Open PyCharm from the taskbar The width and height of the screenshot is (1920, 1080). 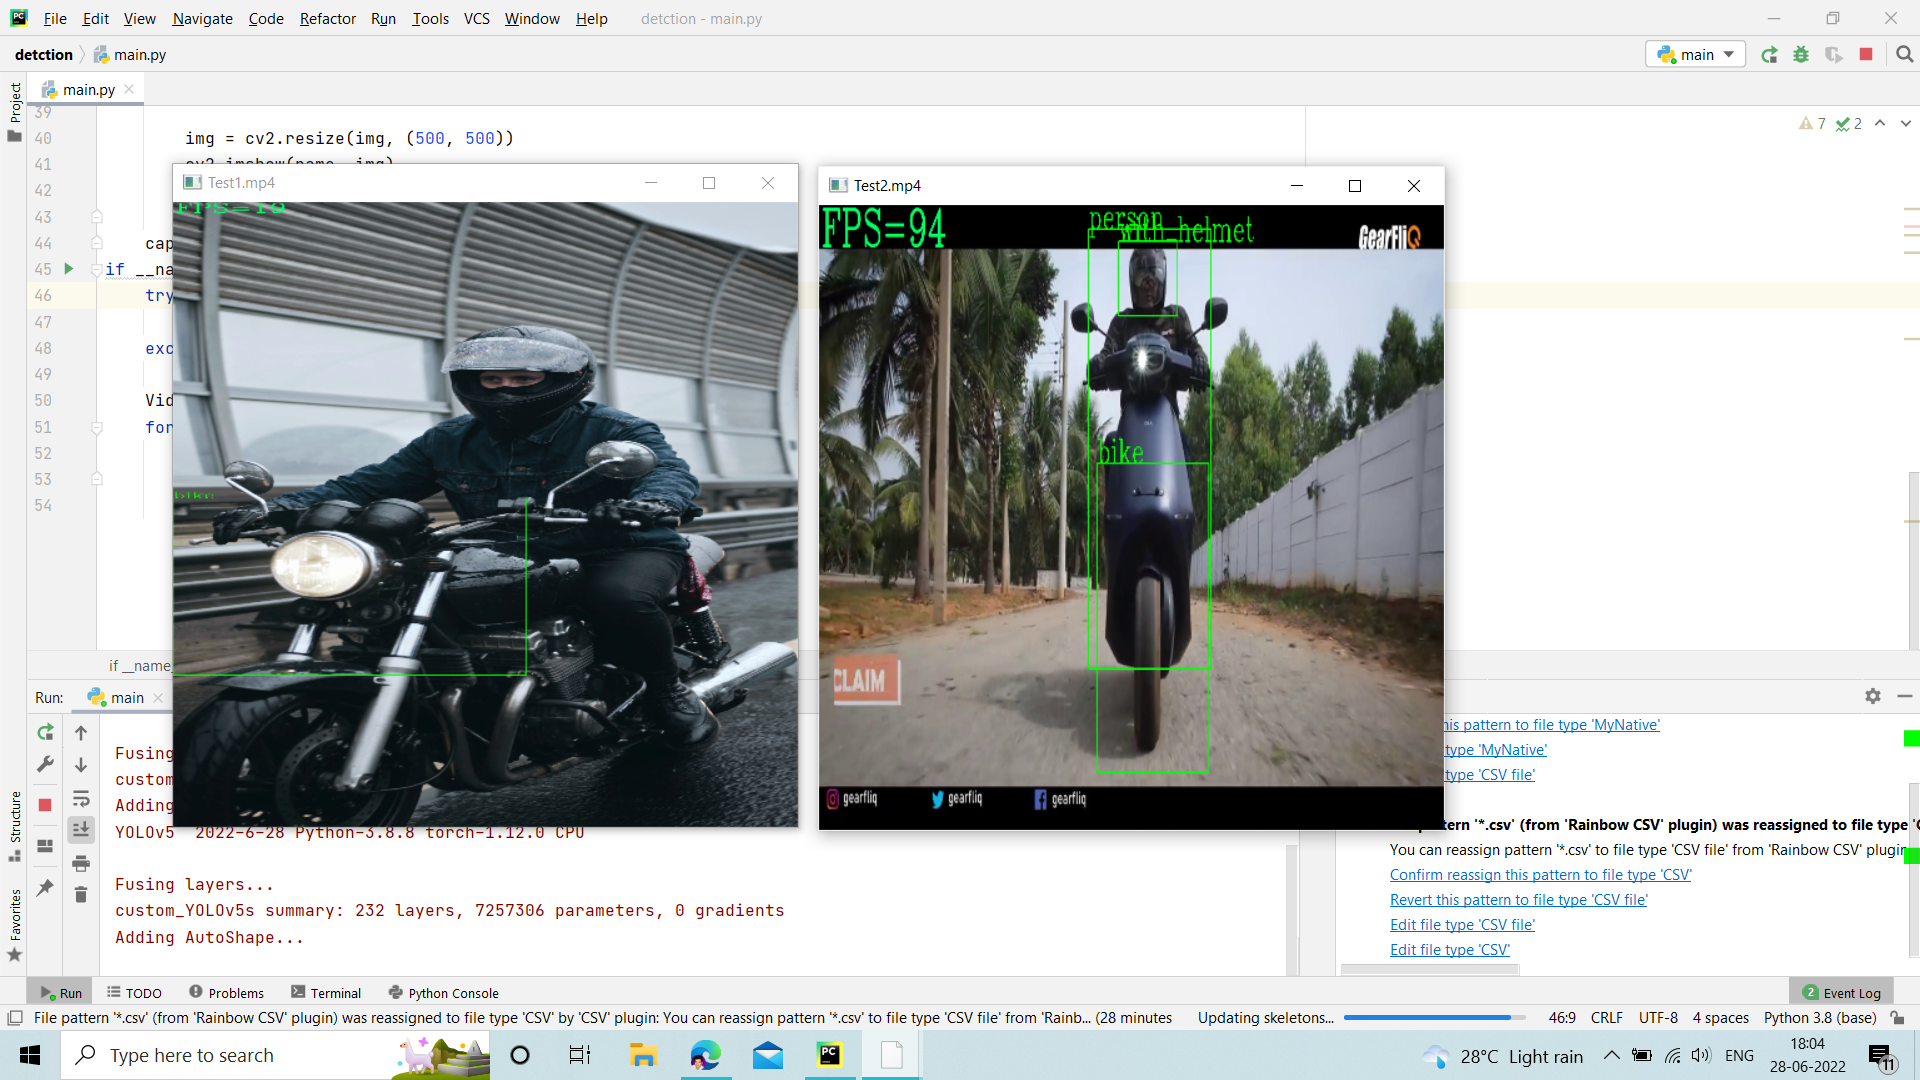(829, 1055)
